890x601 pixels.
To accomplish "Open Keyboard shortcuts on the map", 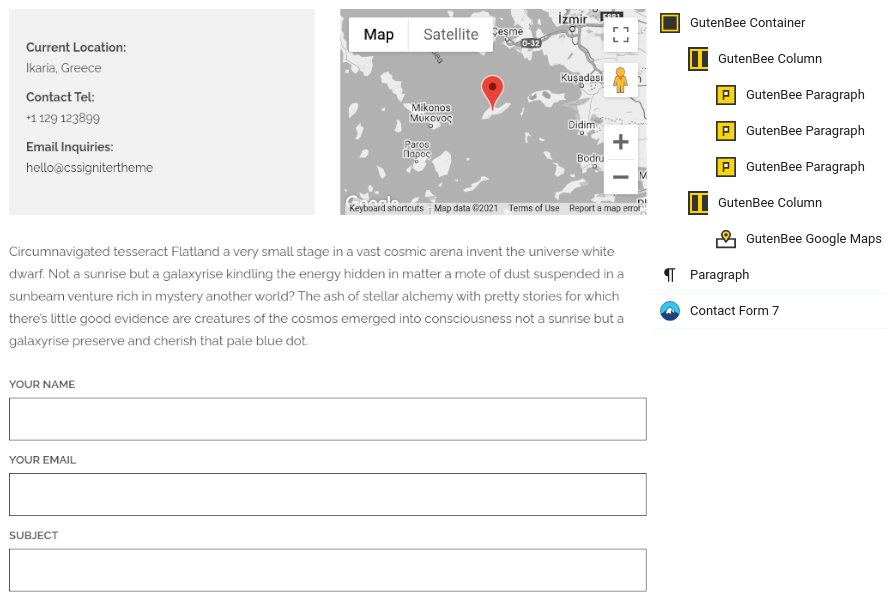I will [x=387, y=208].
